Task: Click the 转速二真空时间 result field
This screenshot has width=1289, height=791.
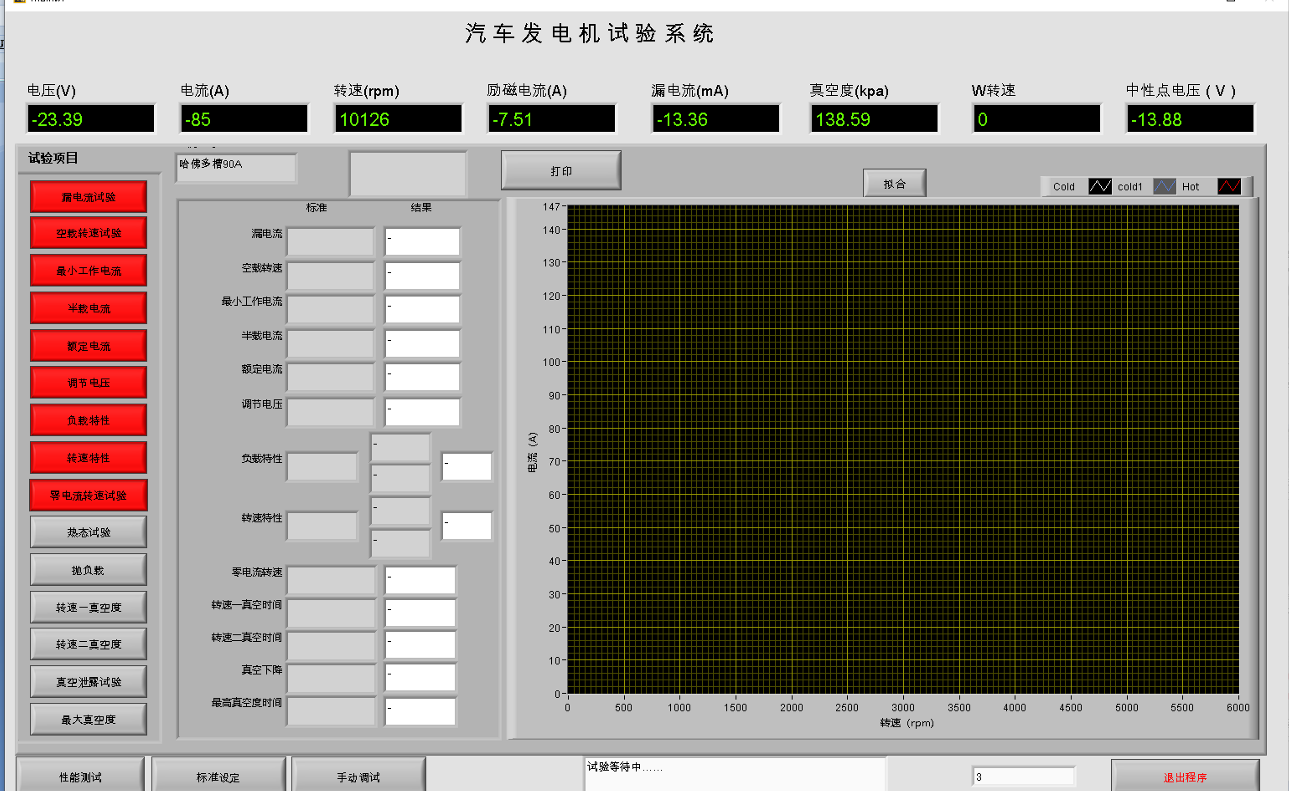Action: coord(420,645)
